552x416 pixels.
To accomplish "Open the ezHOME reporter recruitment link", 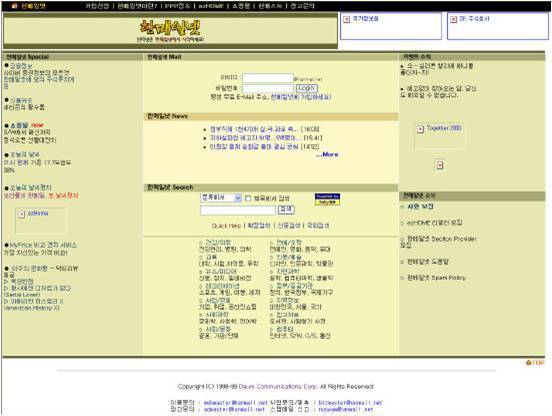I will tap(434, 223).
